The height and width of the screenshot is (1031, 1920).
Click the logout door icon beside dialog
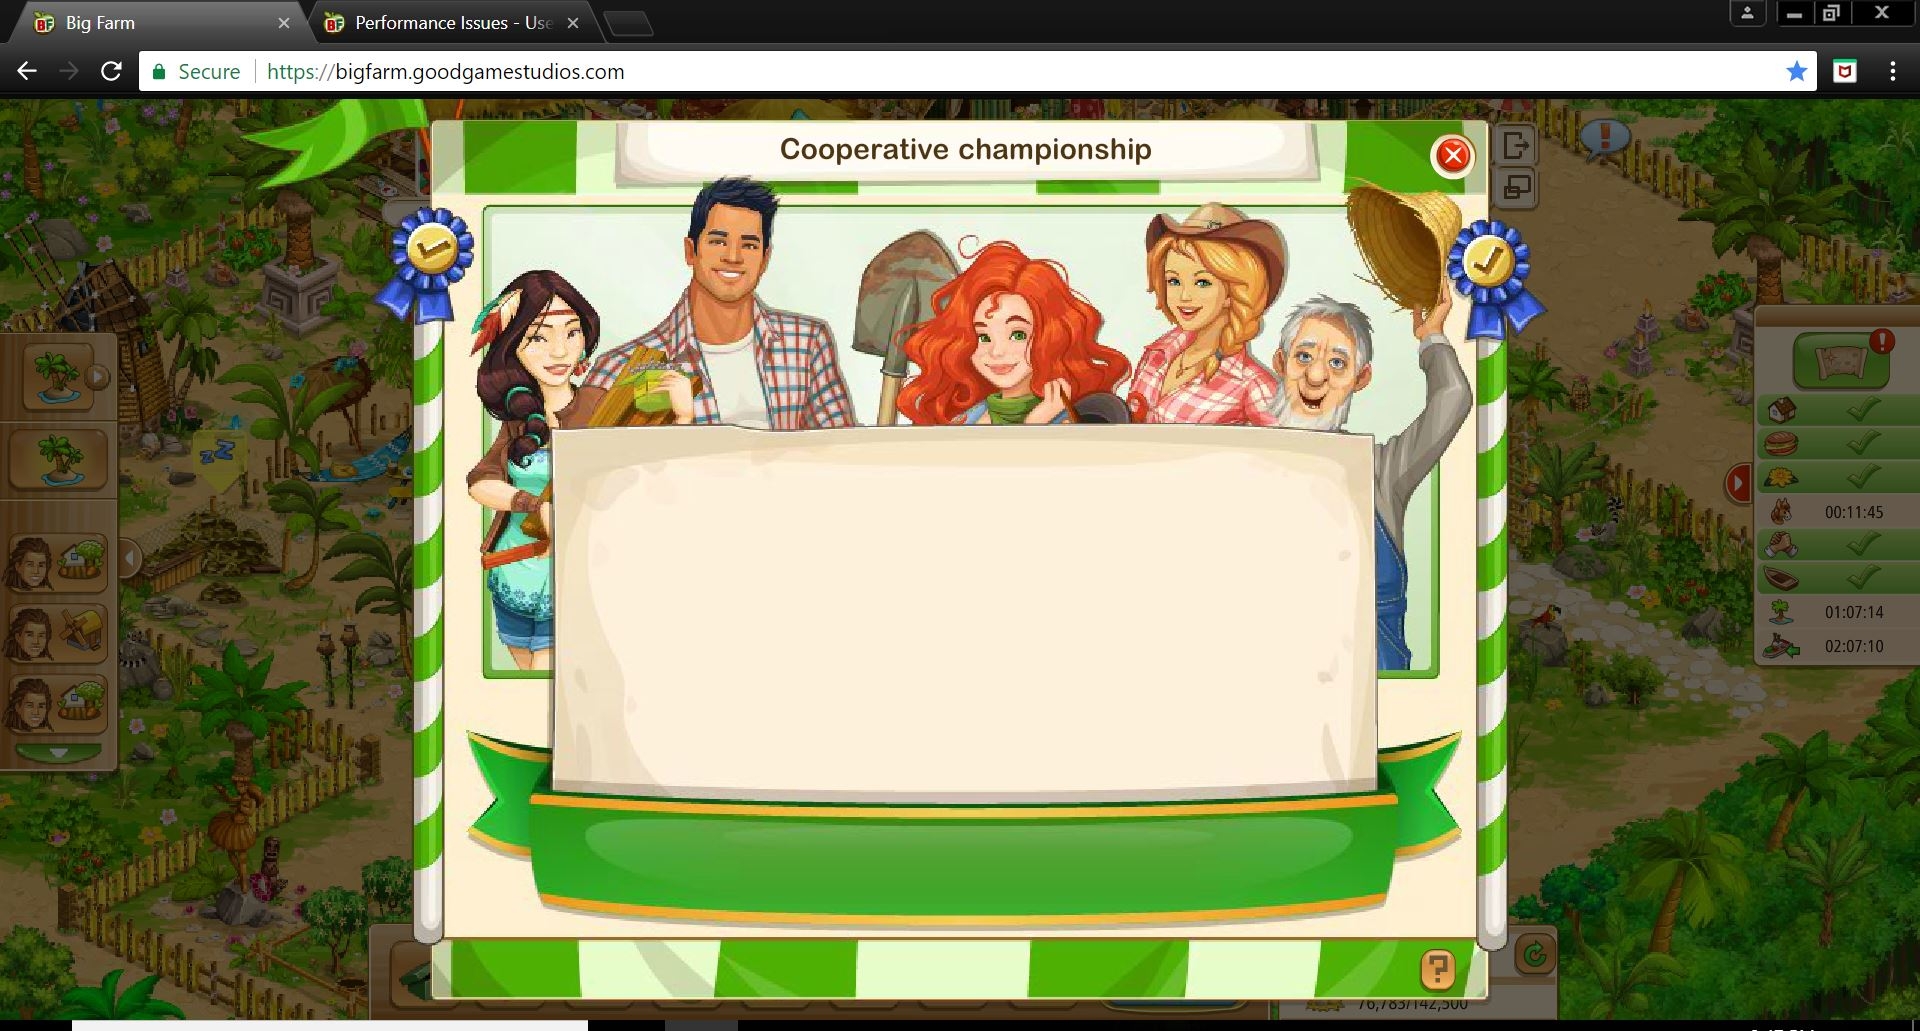[x=1517, y=146]
